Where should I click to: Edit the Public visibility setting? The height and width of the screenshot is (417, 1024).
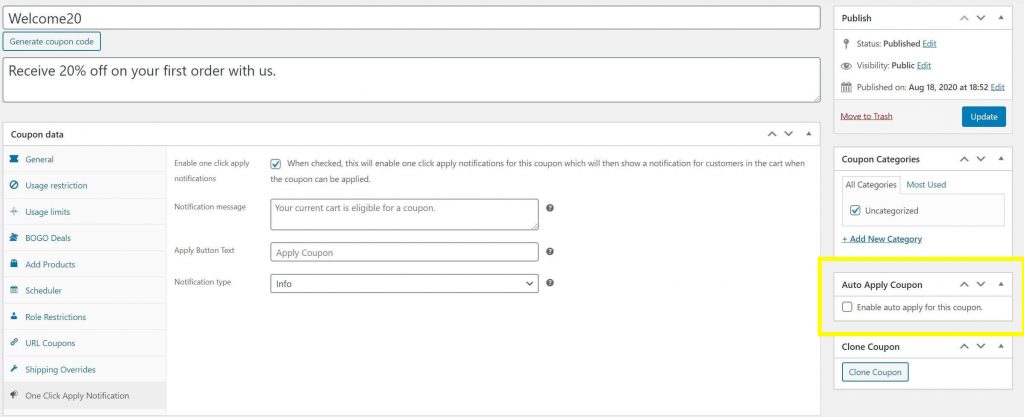tap(924, 66)
